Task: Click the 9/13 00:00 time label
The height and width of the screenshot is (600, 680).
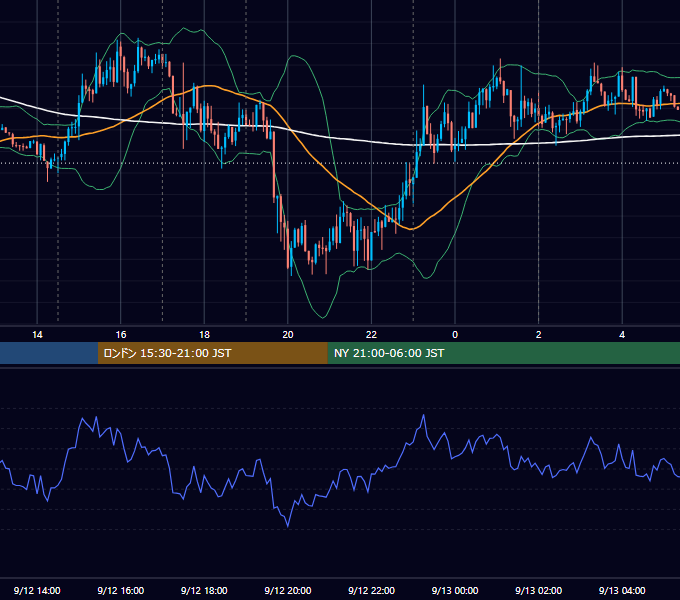Action: (x=455, y=590)
